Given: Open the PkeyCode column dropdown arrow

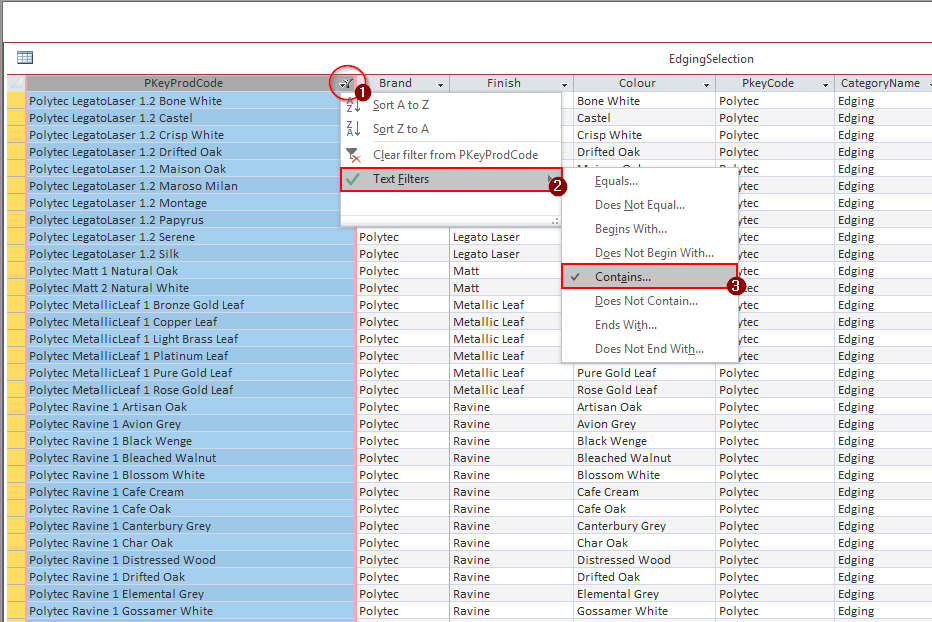Looking at the screenshot, I should pyautogui.click(x=825, y=84).
